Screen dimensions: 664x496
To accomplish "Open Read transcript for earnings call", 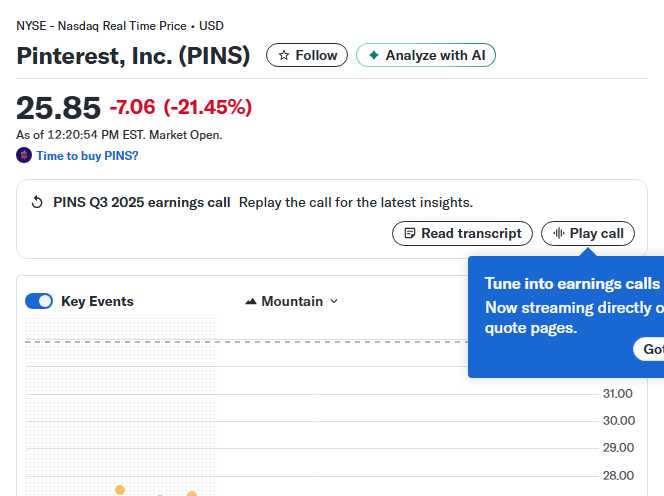I will [x=462, y=233].
